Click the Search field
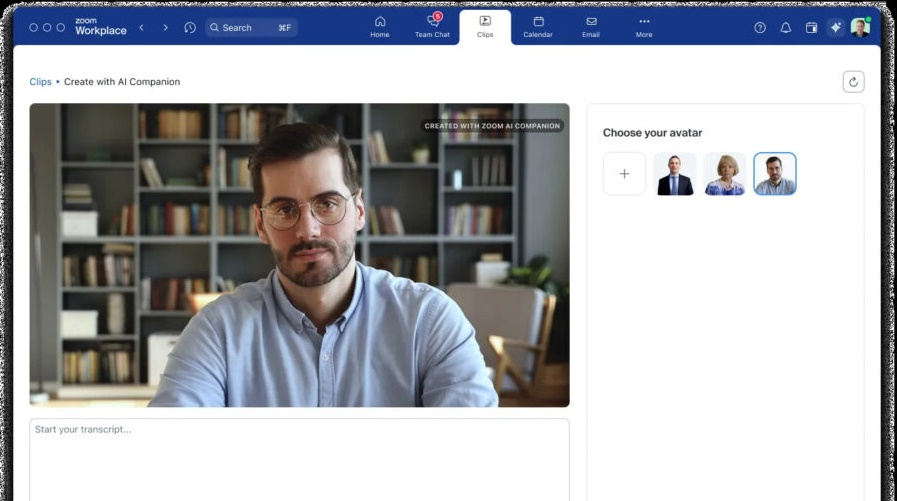 pos(251,28)
